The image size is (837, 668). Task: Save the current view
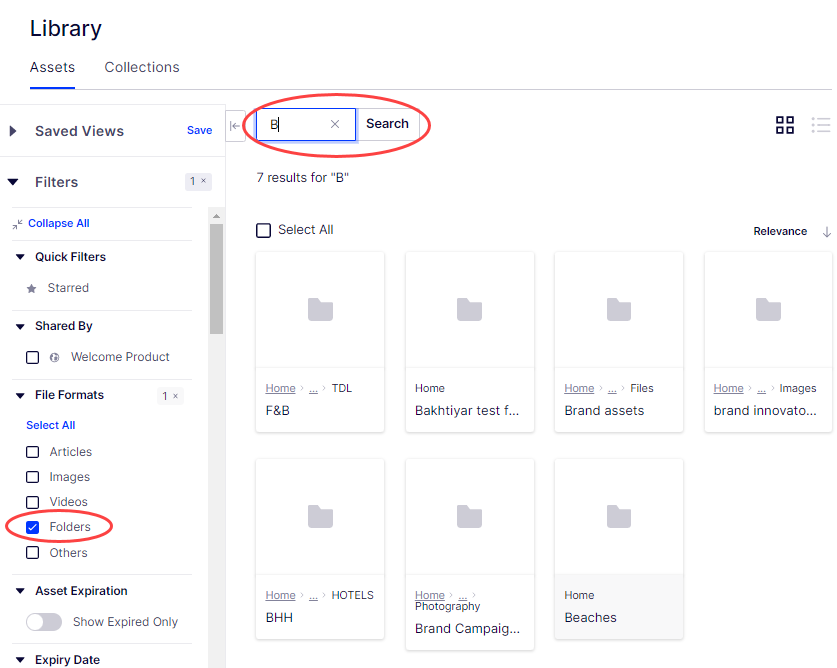click(199, 130)
